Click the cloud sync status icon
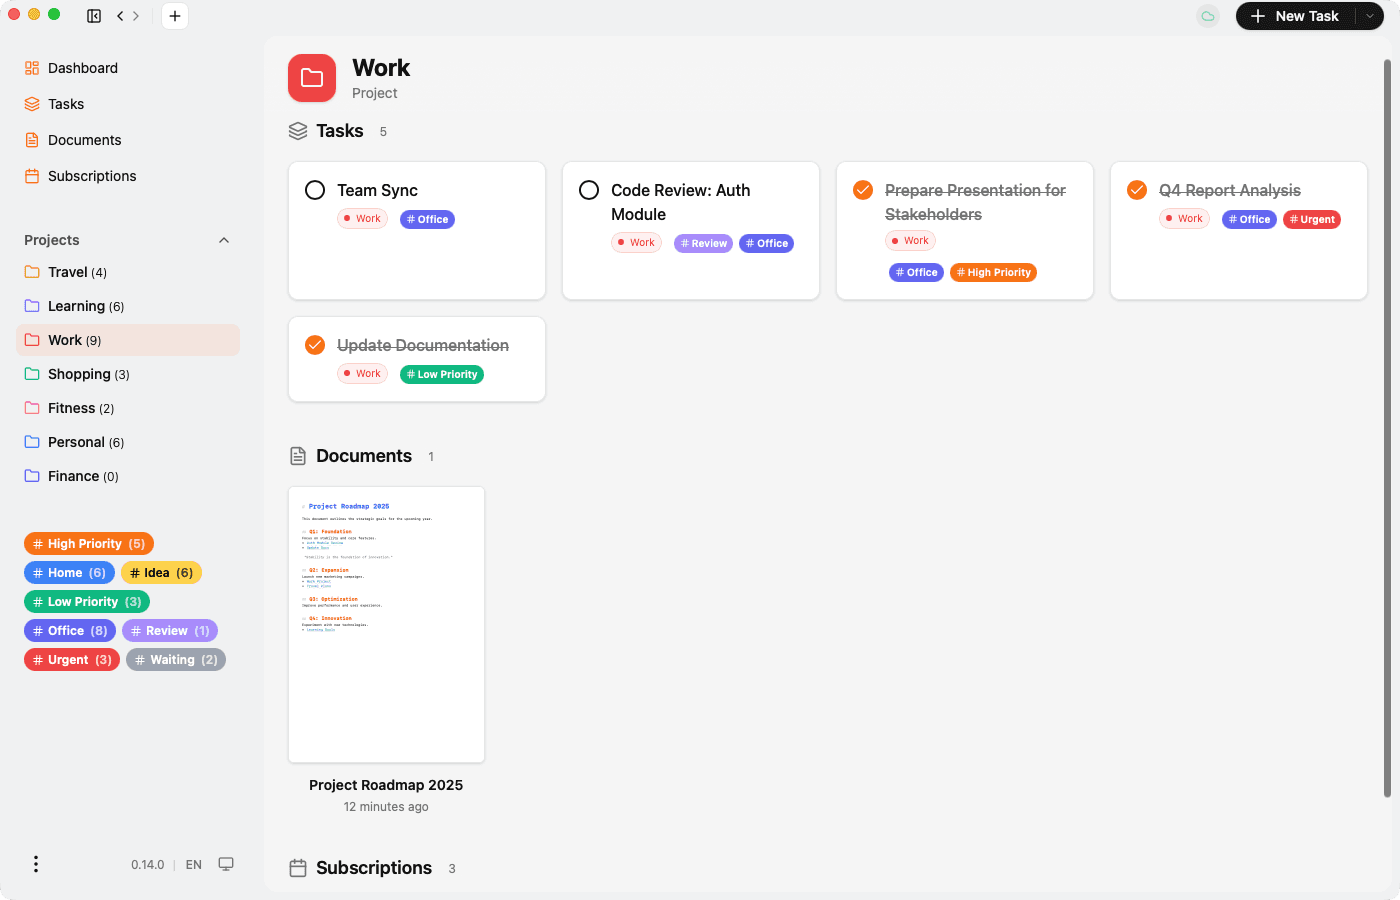The width and height of the screenshot is (1400, 900). click(1207, 16)
